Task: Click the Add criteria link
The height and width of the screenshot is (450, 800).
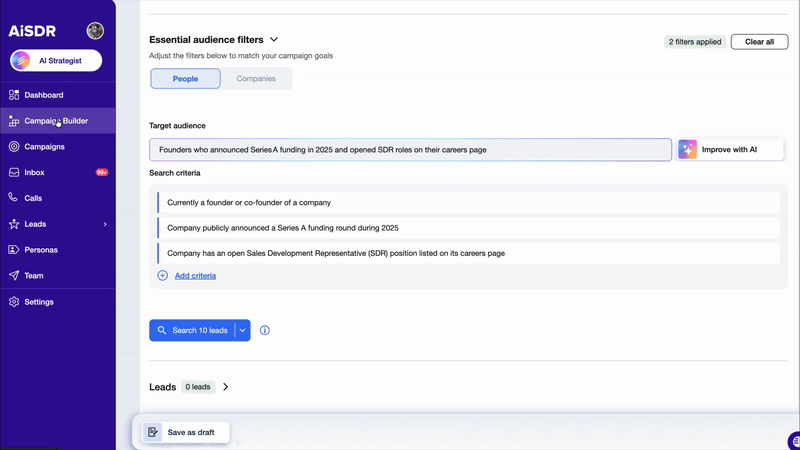Action: (x=195, y=275)
